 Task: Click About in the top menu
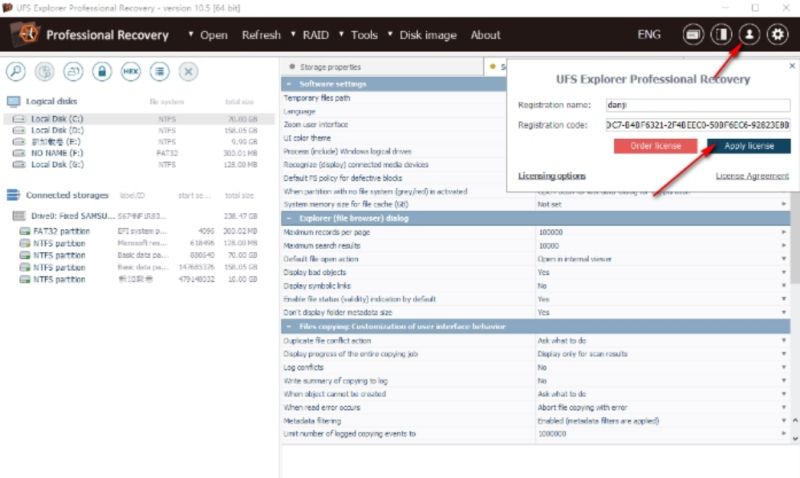tap(486, 35)
